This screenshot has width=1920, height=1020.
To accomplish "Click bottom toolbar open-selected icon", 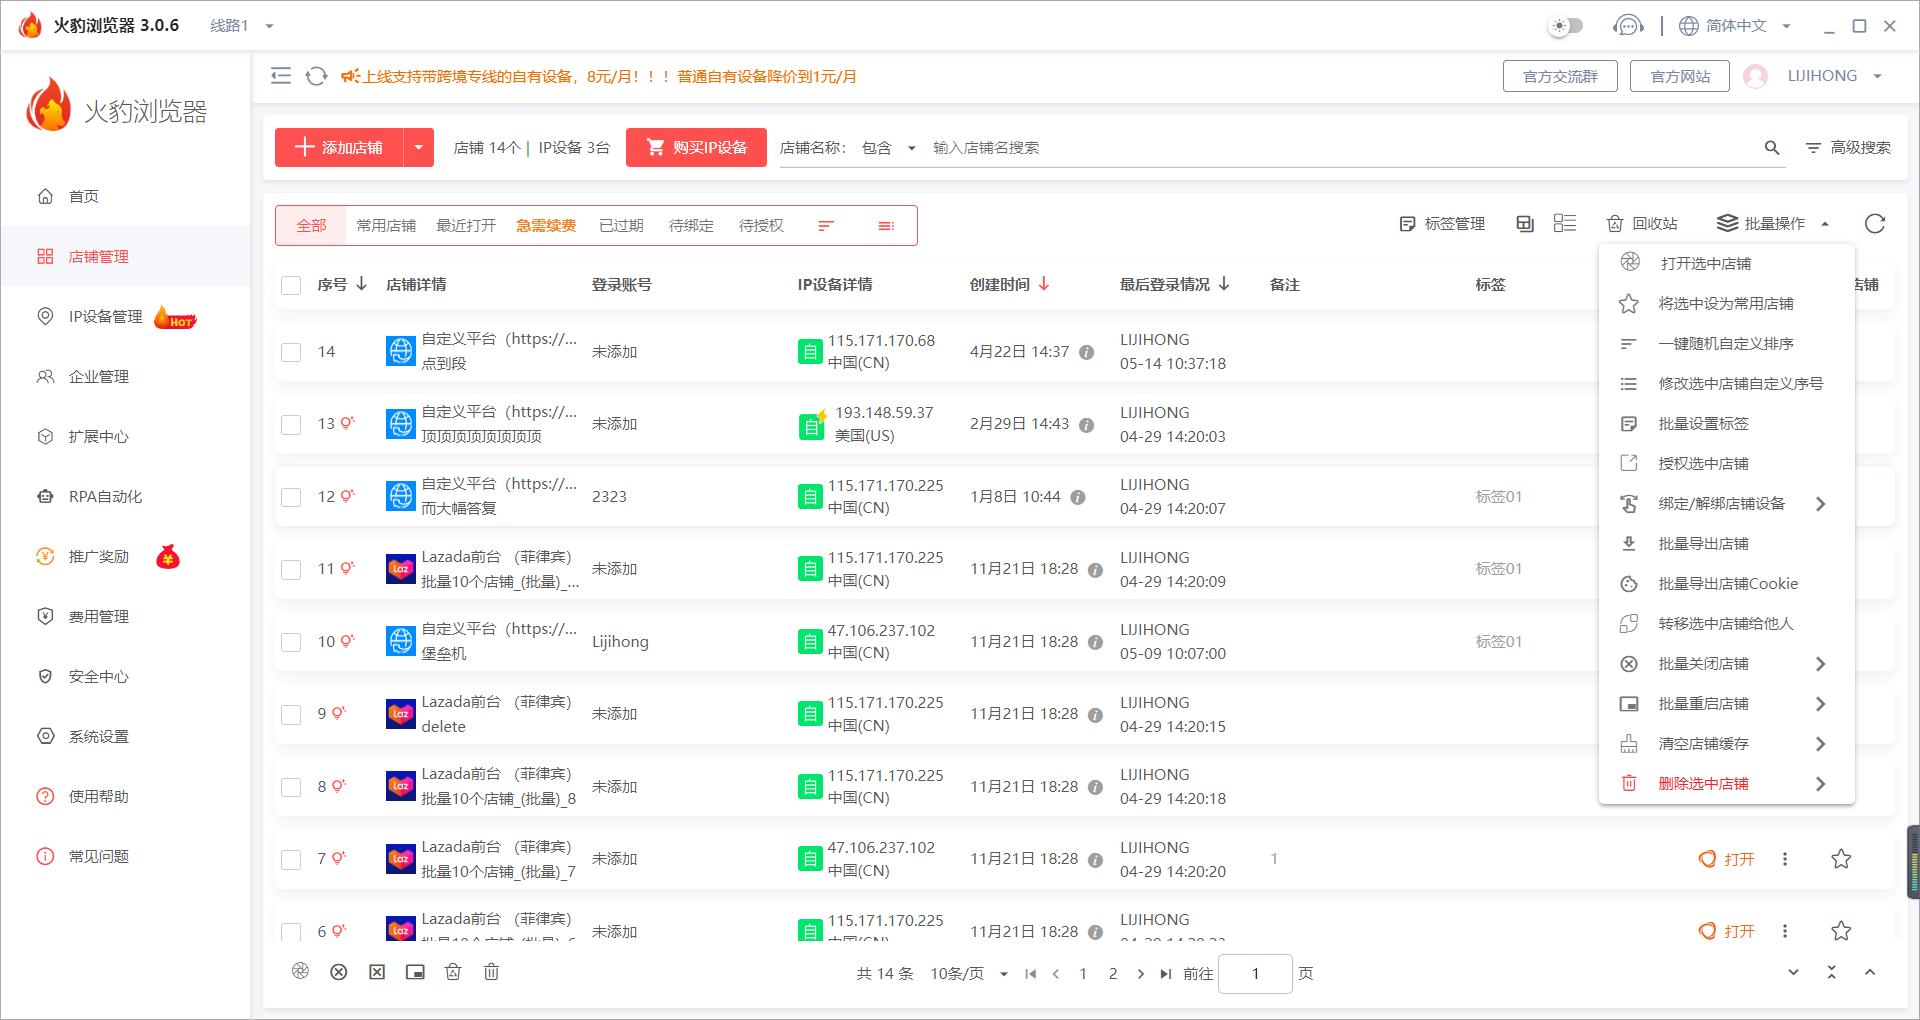I will point(301,971).
